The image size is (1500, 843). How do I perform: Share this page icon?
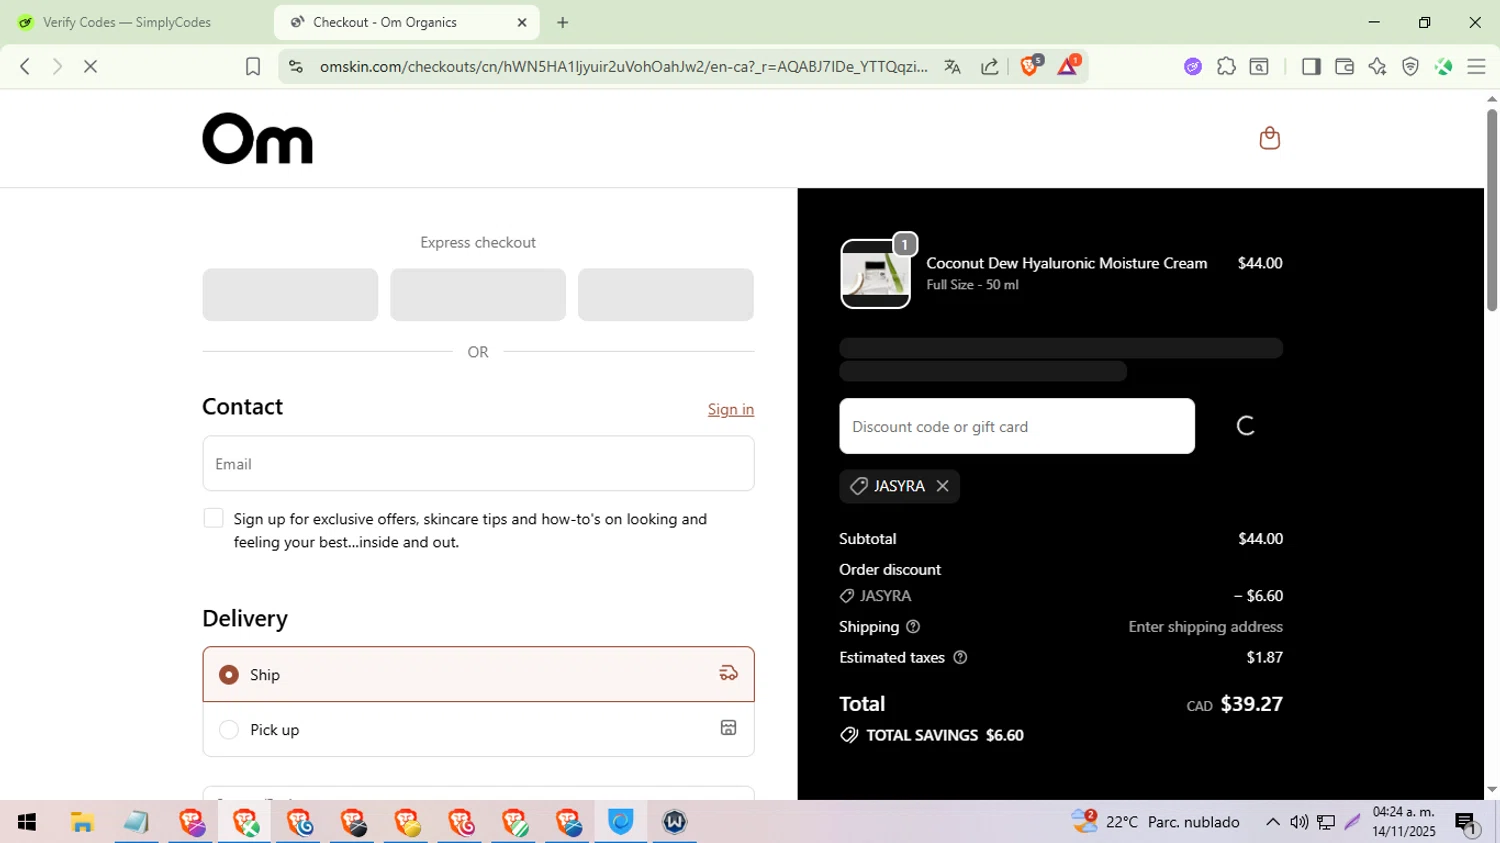pos(990,66)
